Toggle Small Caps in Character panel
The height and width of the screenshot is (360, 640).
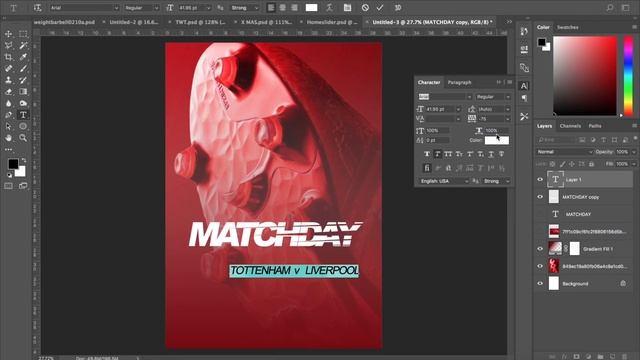pos(459,154)
